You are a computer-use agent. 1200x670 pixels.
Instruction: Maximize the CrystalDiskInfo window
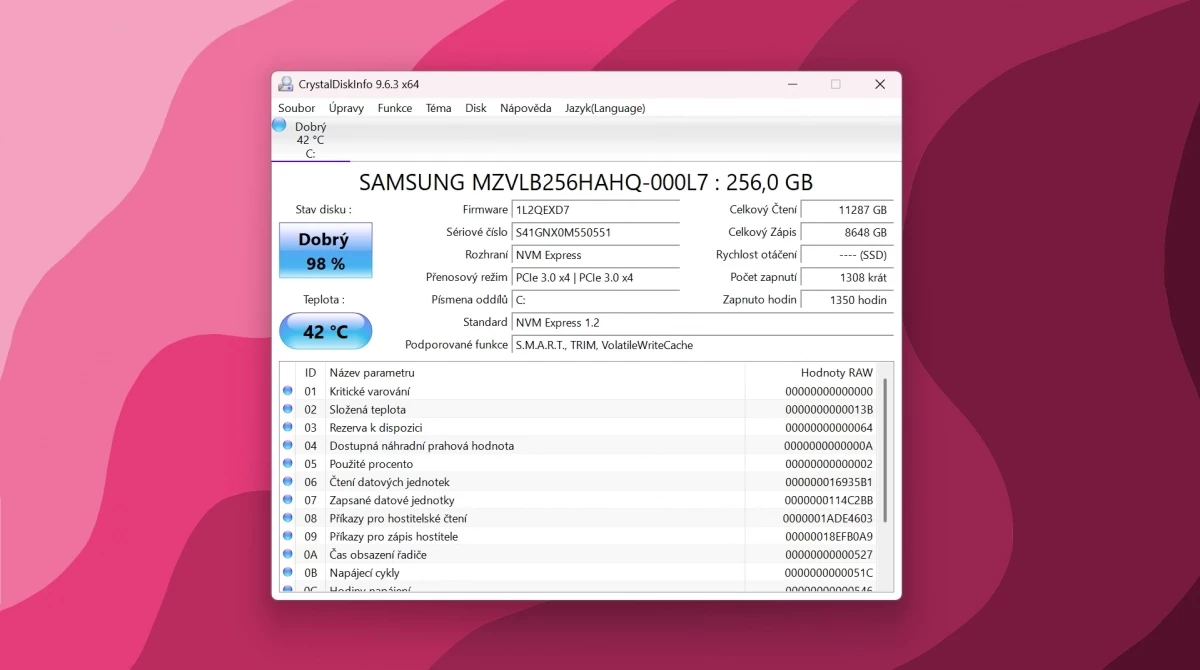point(836,84)
